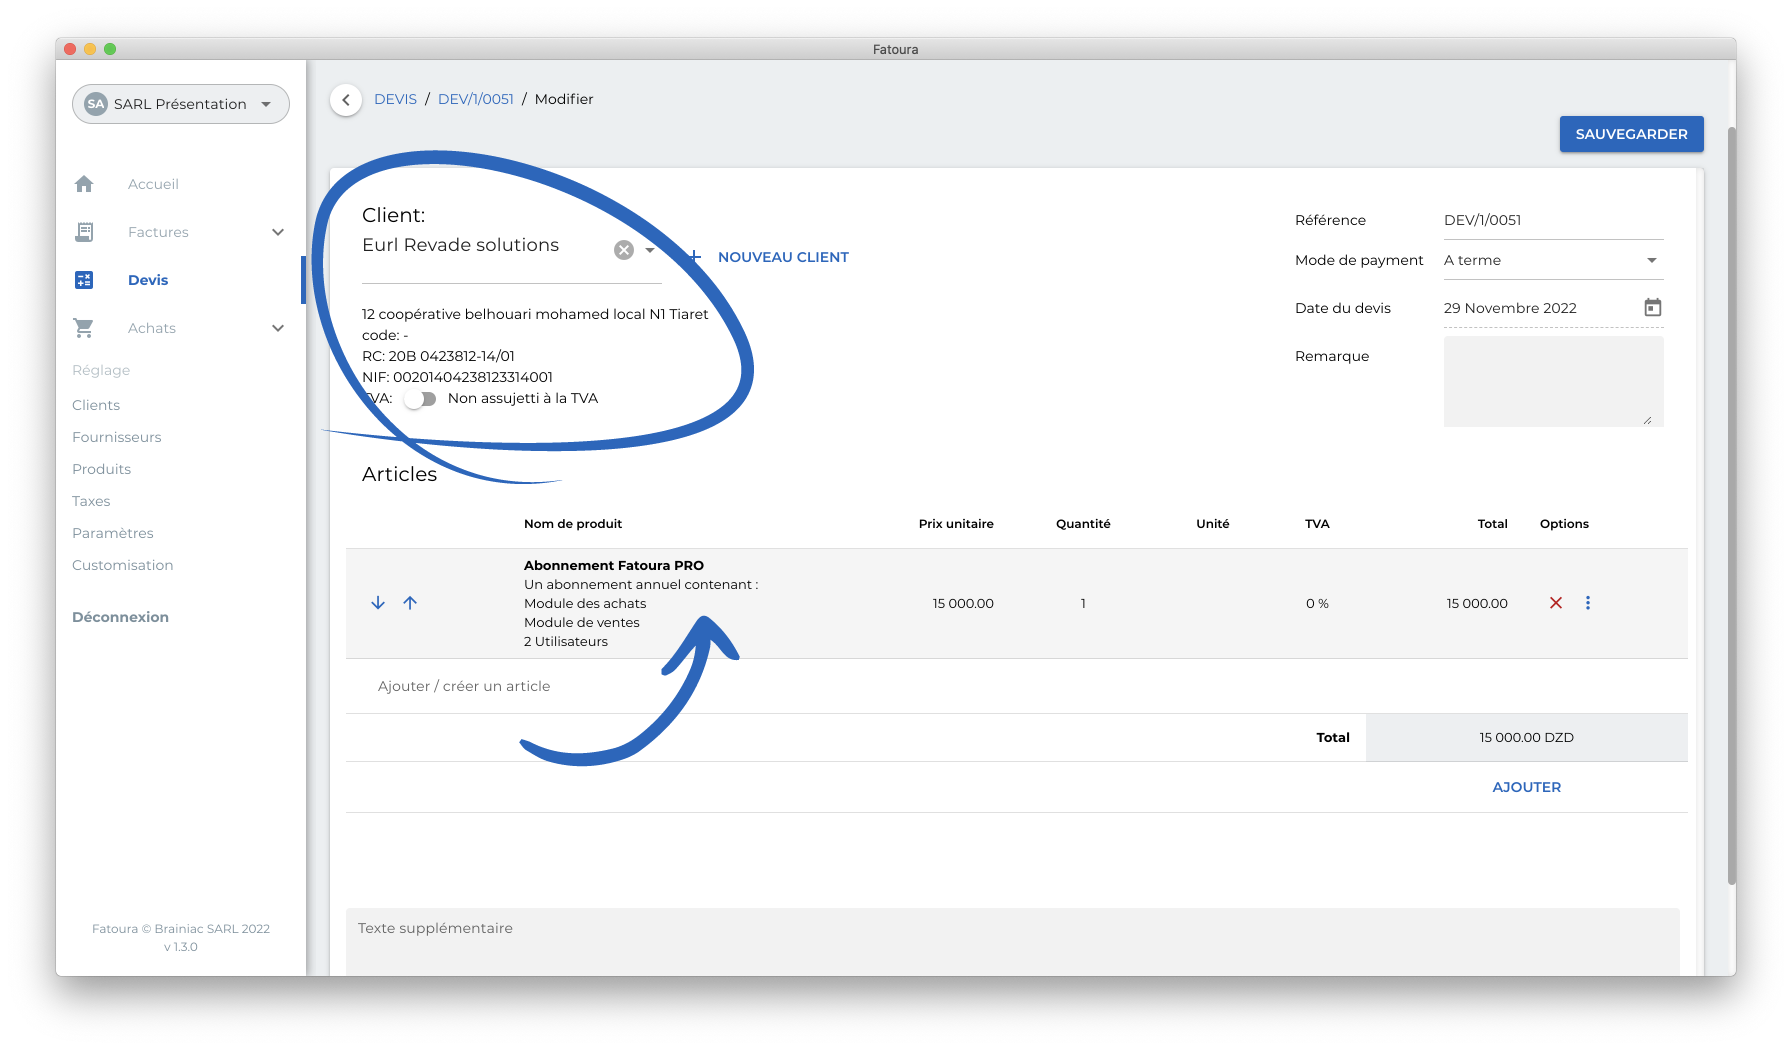Expand the client selection dropdown arrow

[648, 251]
